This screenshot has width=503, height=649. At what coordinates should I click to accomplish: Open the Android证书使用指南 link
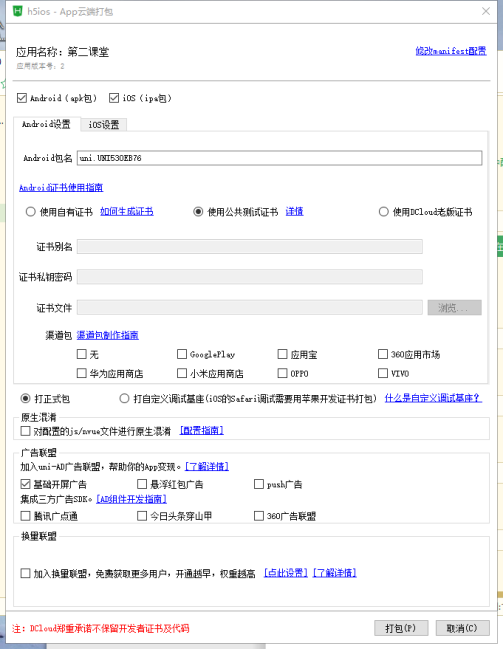point(61,187)
